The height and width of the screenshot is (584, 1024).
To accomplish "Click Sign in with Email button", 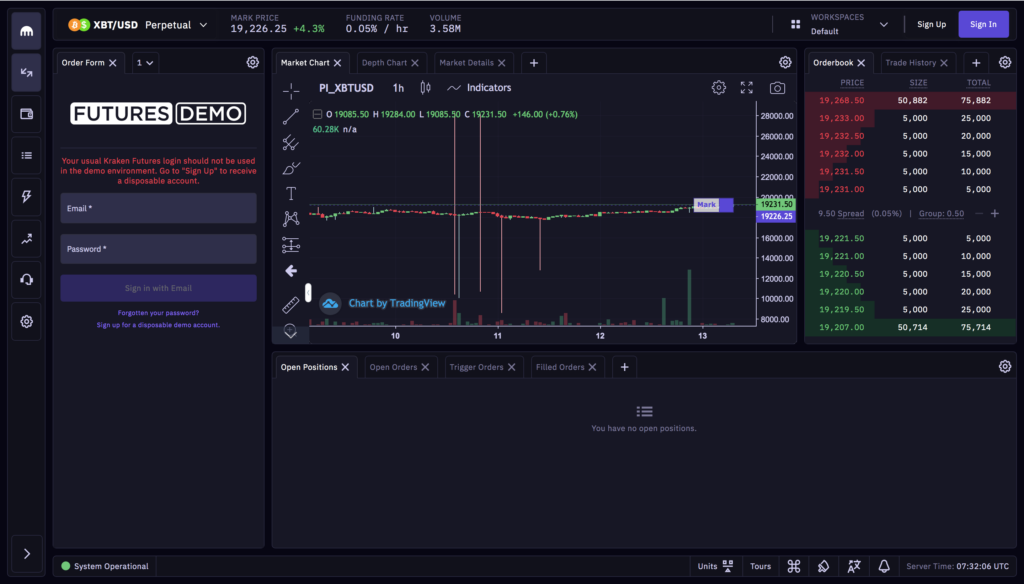I will pos(158,288).
